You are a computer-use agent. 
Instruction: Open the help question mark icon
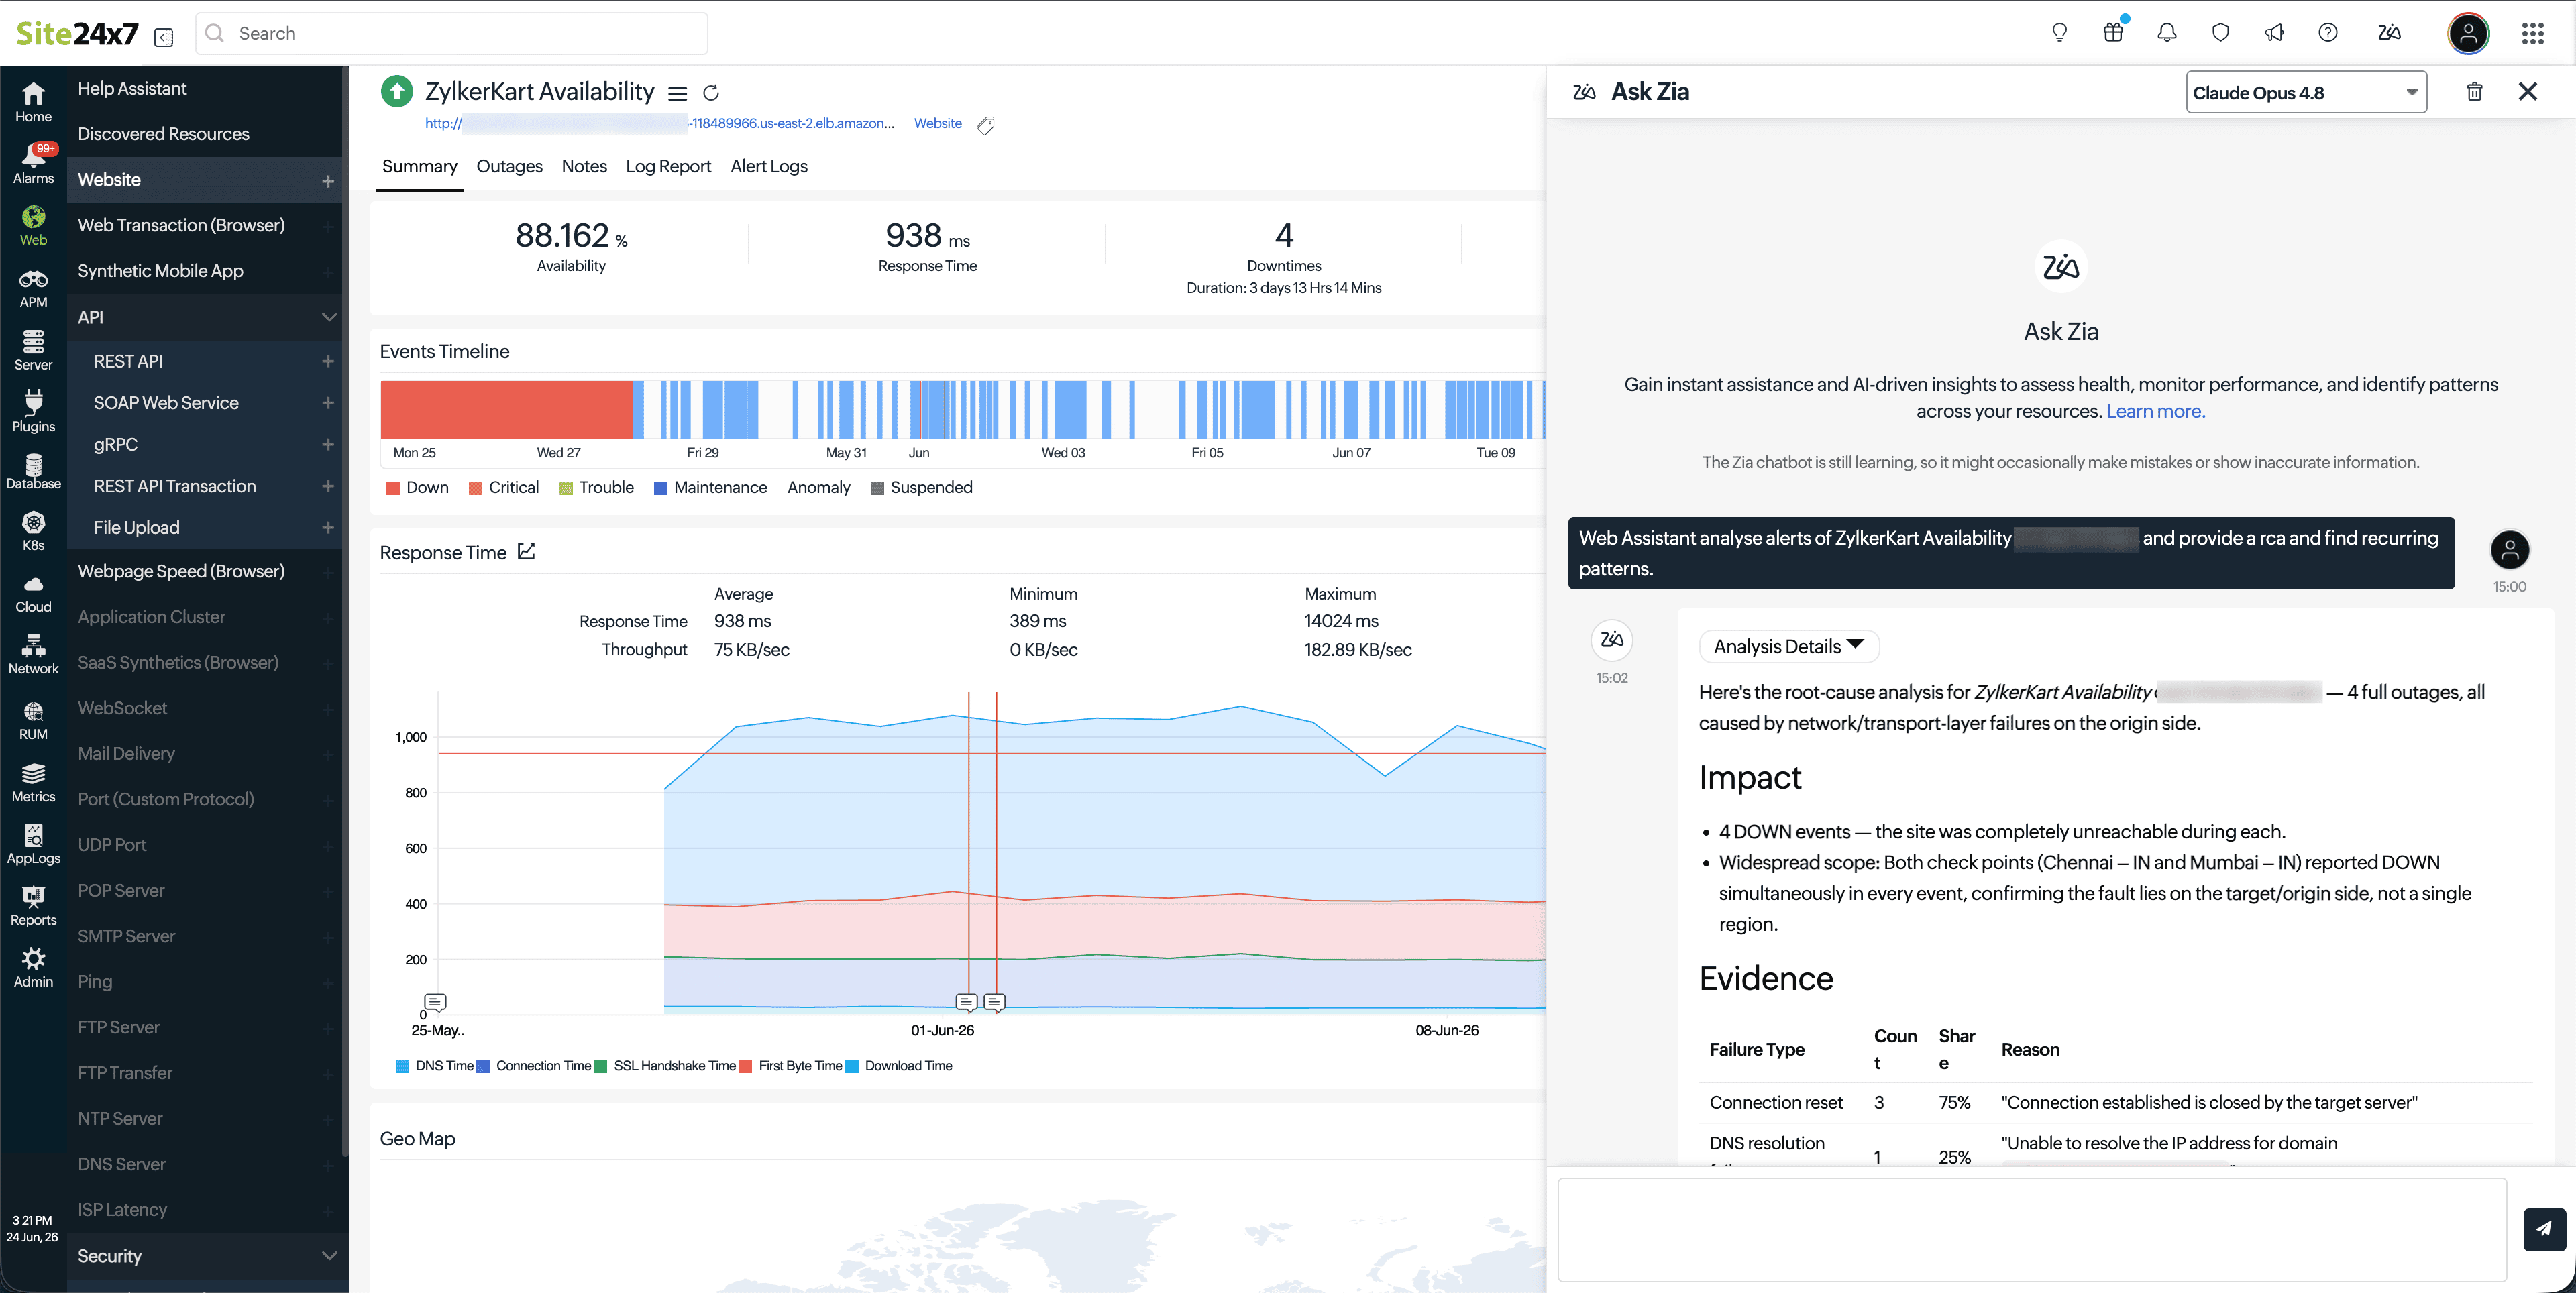(x=2328, y=33)
